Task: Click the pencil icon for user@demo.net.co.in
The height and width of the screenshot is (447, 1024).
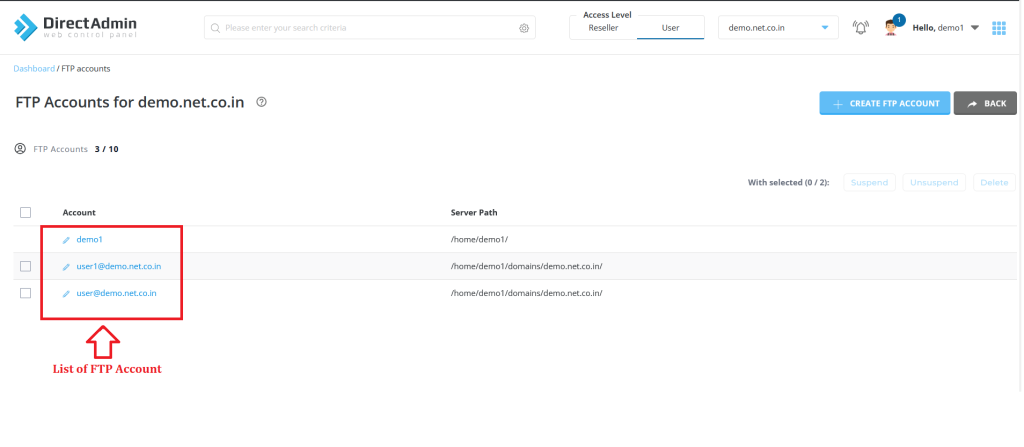Action: [x=66, y=293]
